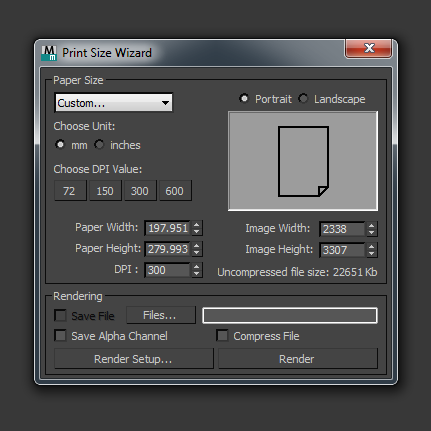Set DPI preset to 72
This screenshot has height=431, width=431.
70,191
